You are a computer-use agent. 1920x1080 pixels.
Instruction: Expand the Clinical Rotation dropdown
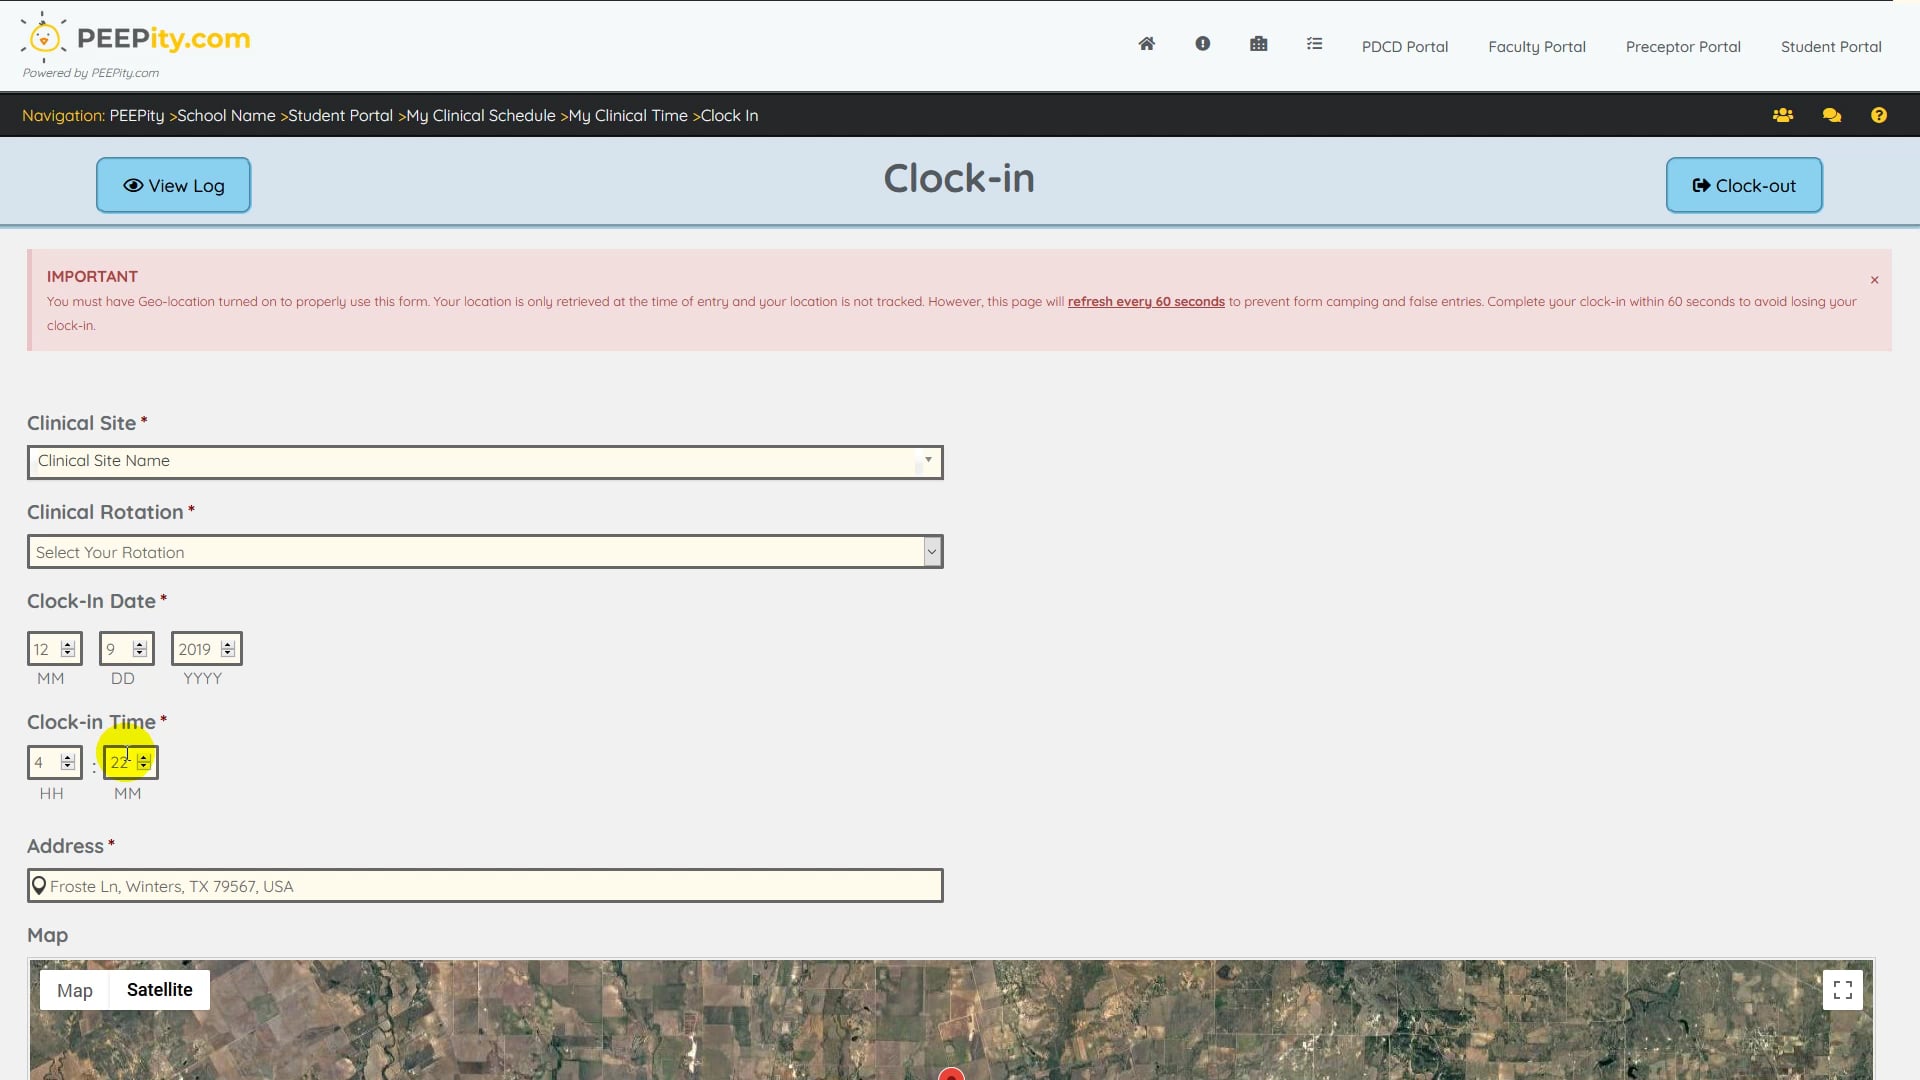coord(485,552)
